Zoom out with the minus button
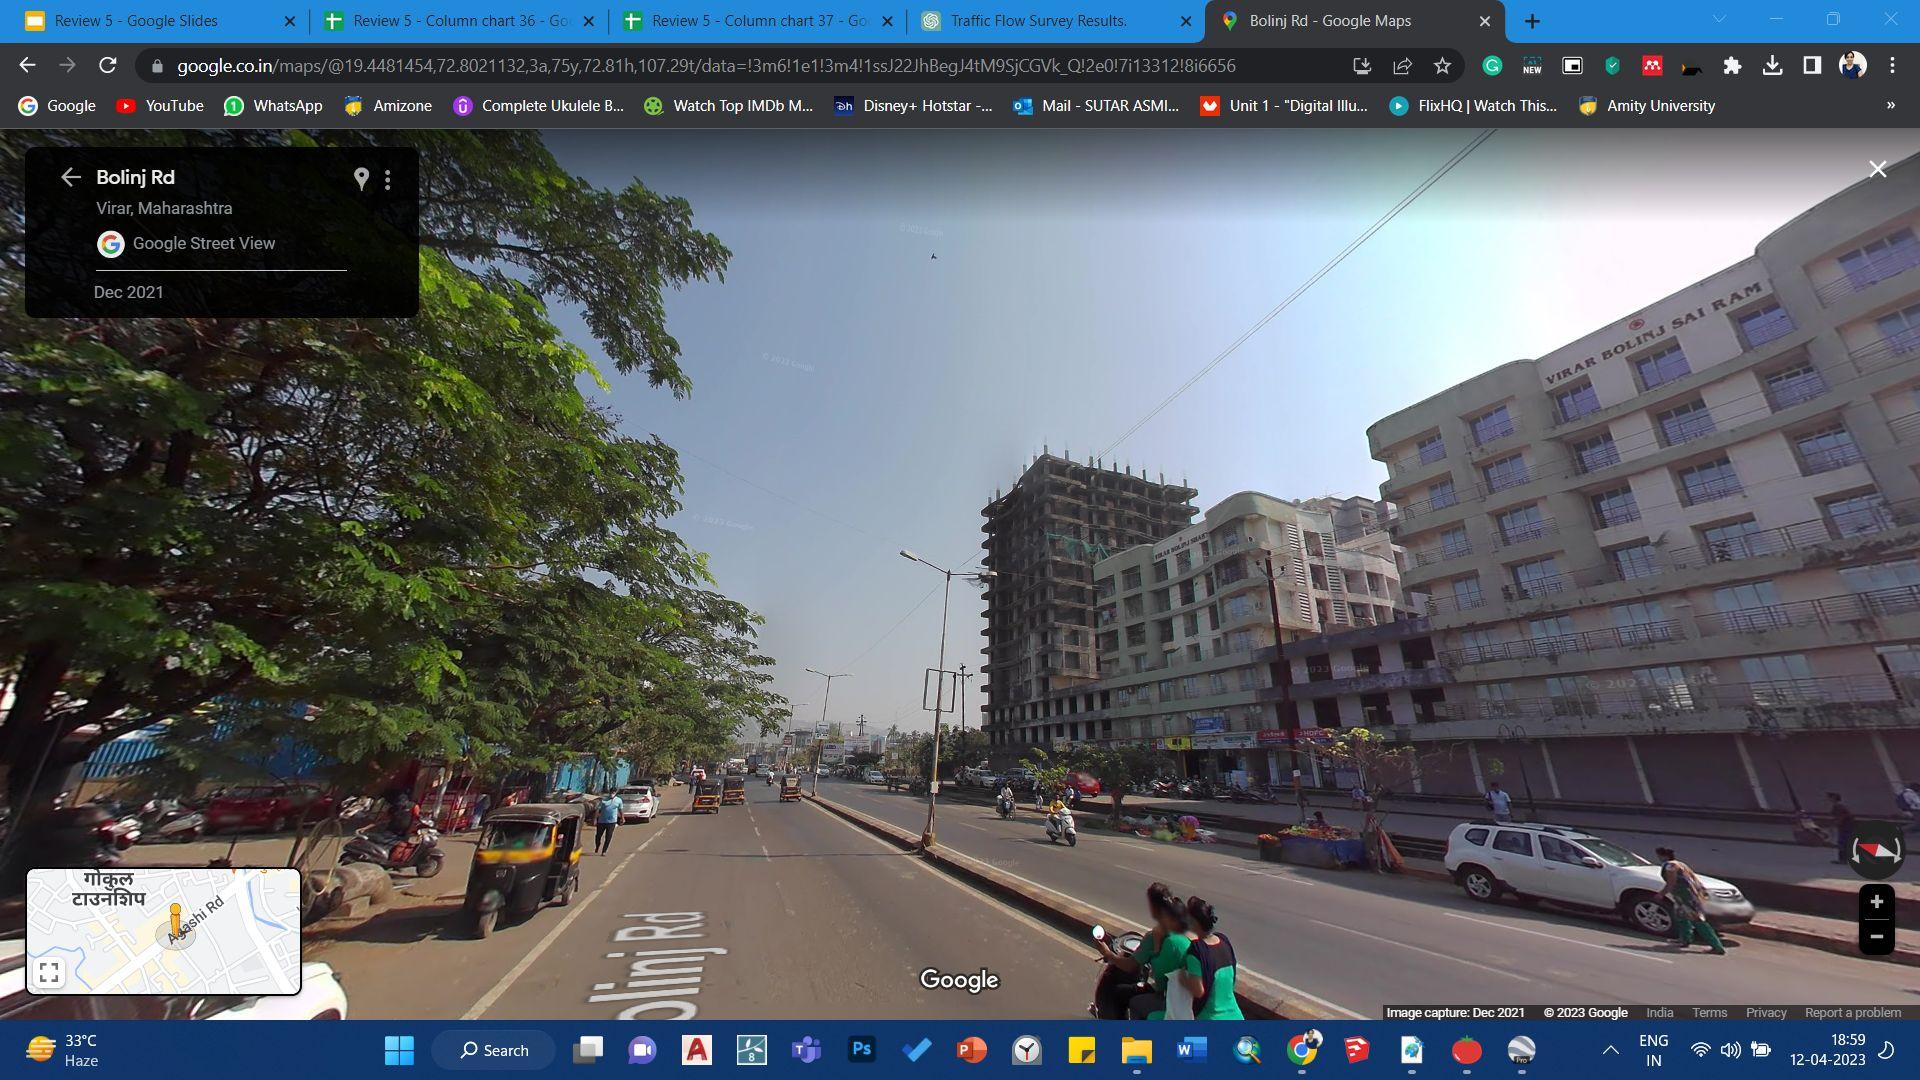Image resolution: width=1920 pixels, height=1080 pixels. coord(1876,937)
